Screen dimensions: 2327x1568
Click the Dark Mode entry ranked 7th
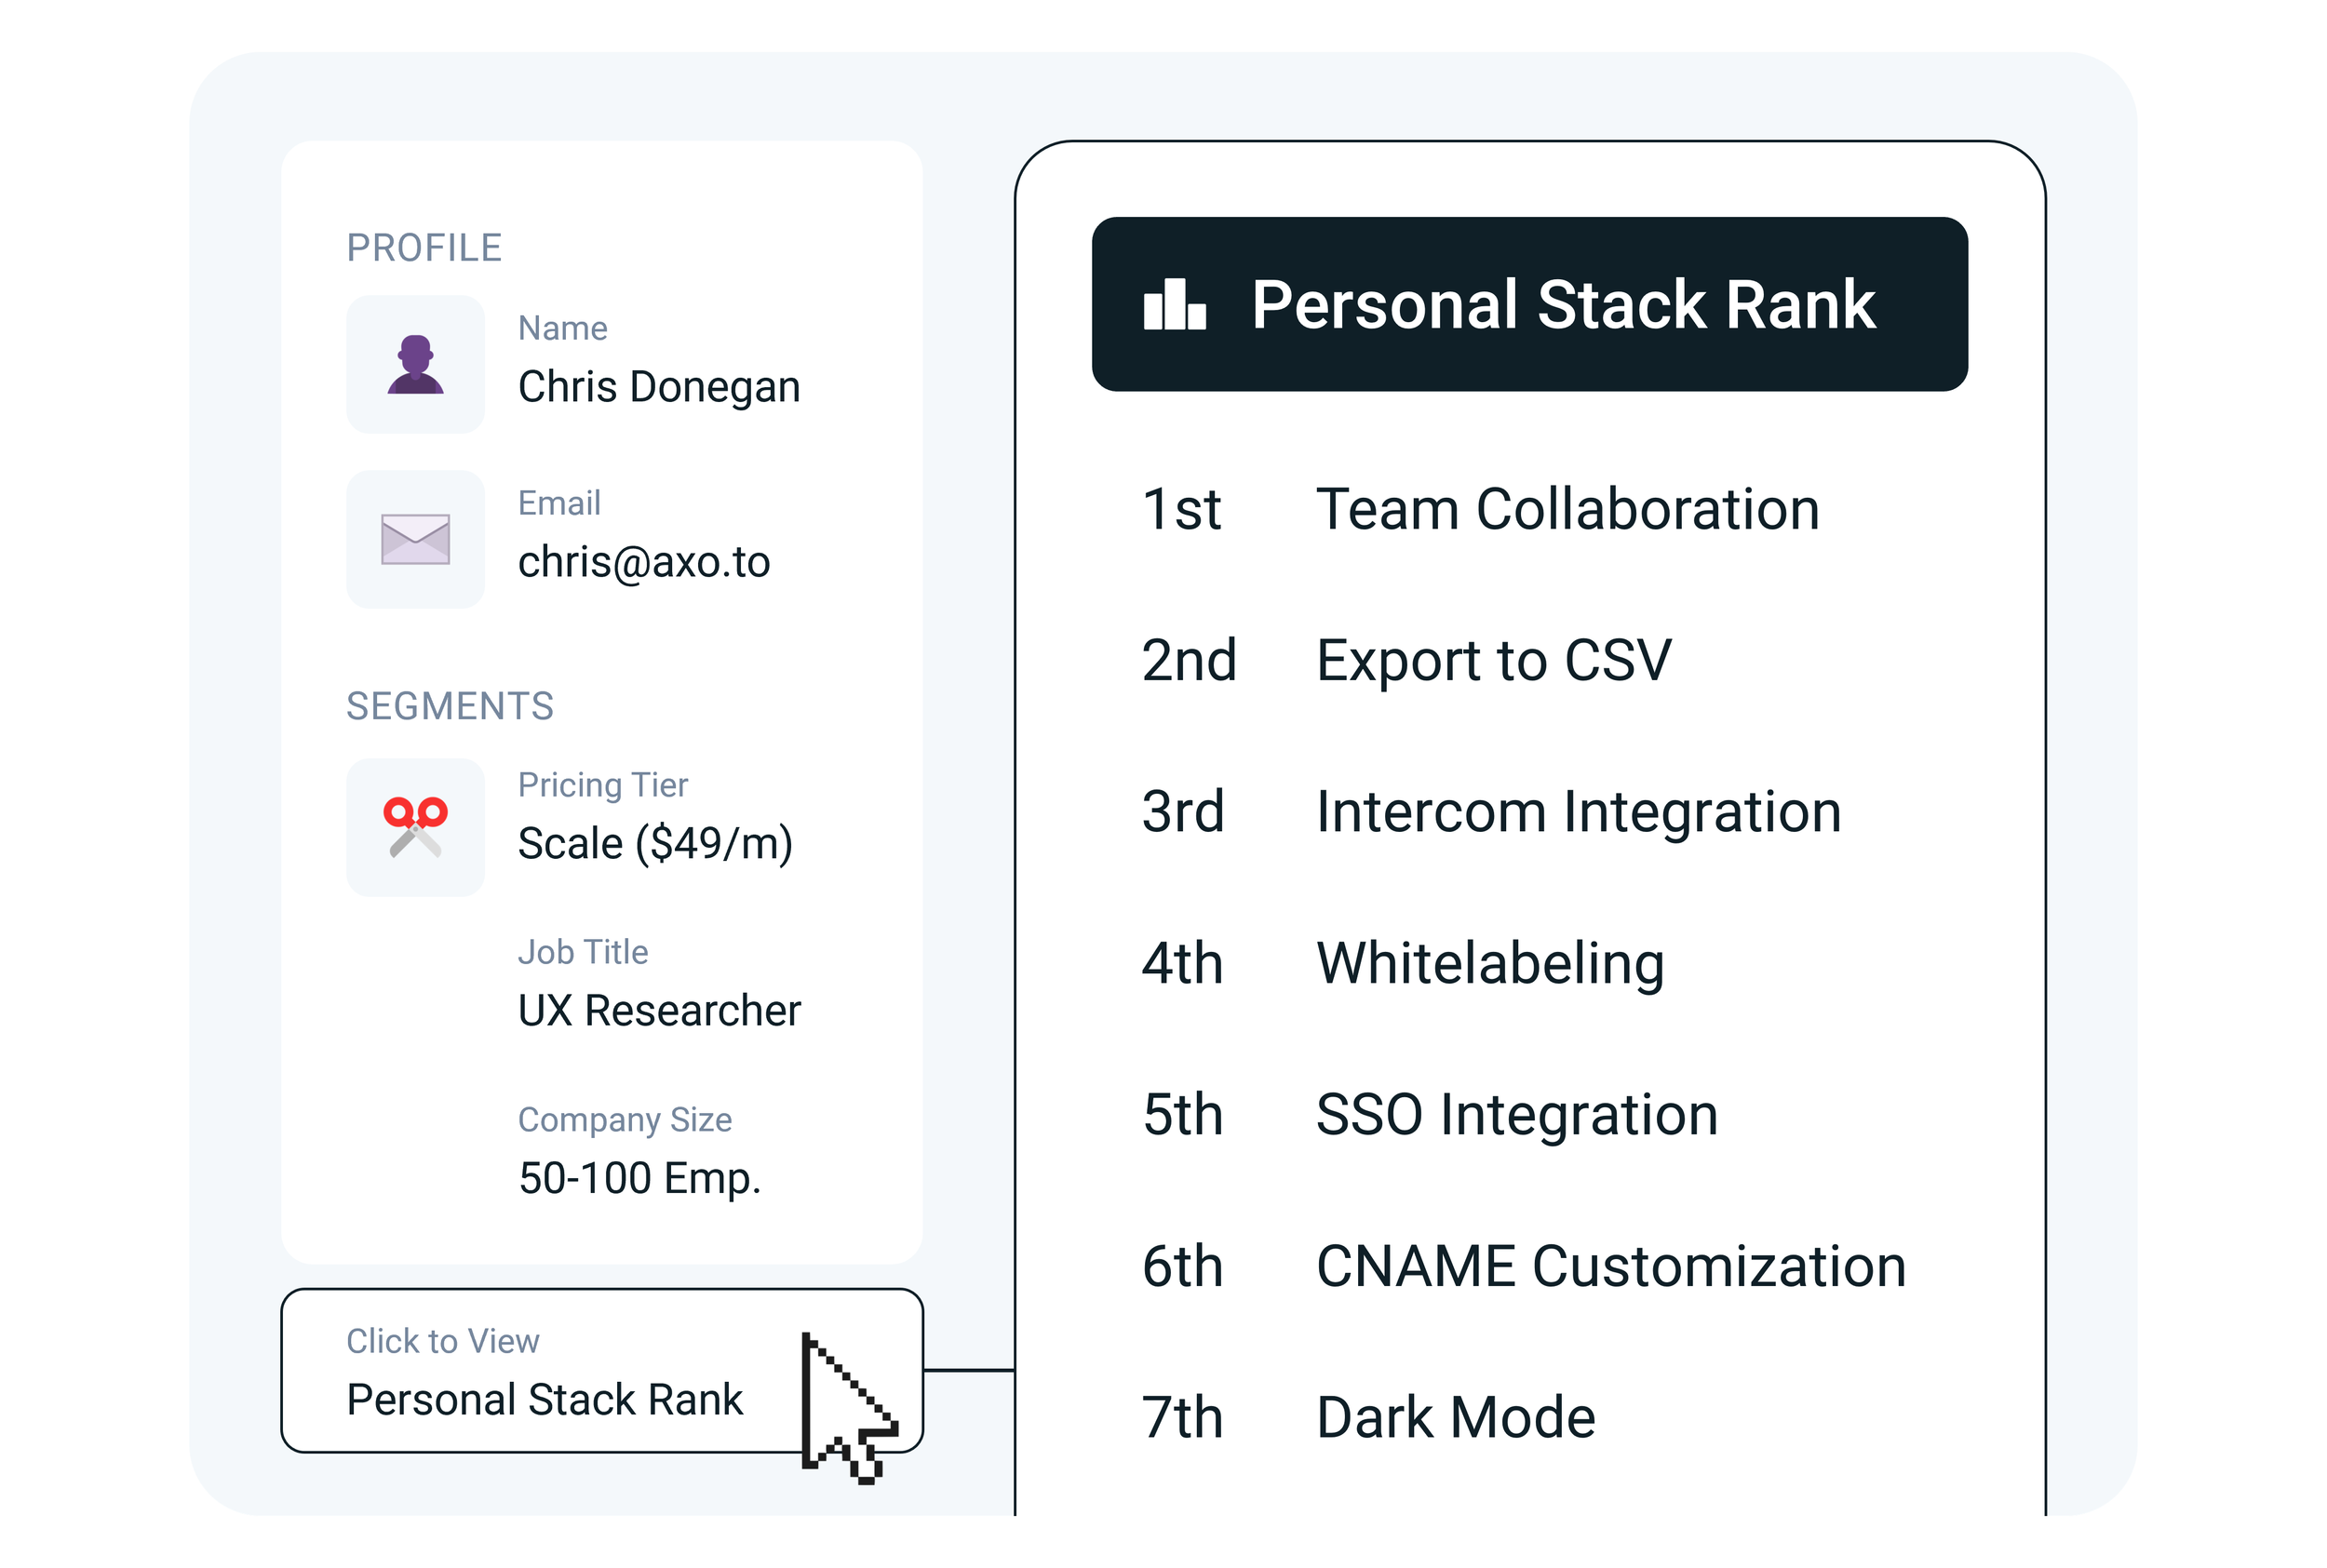1455,1417
